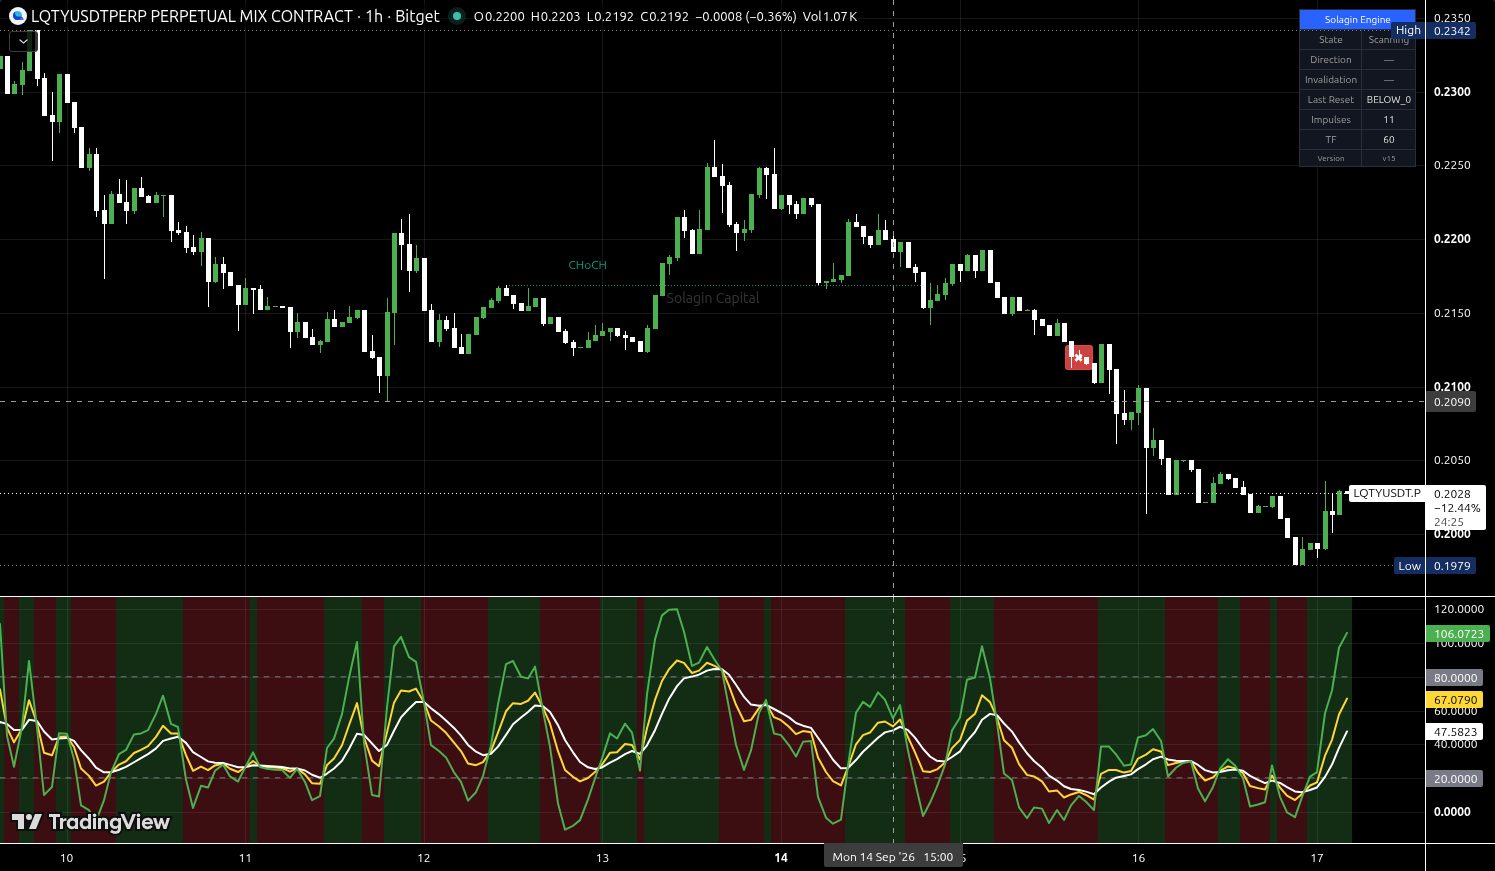This screenshot has height=871, width=1495.
Task: Click the open price O0.2200 value
Action: (x=499, y=17)
